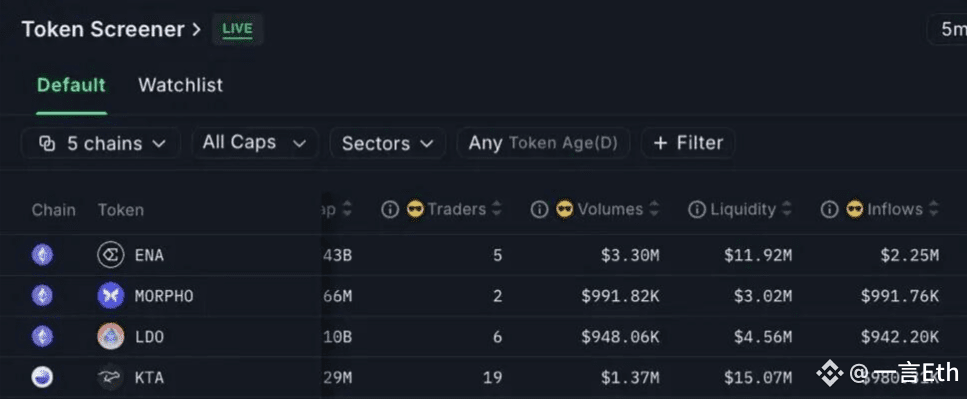
Task: Click the MORPHO butterfly token icon
Action: (110, 295)
